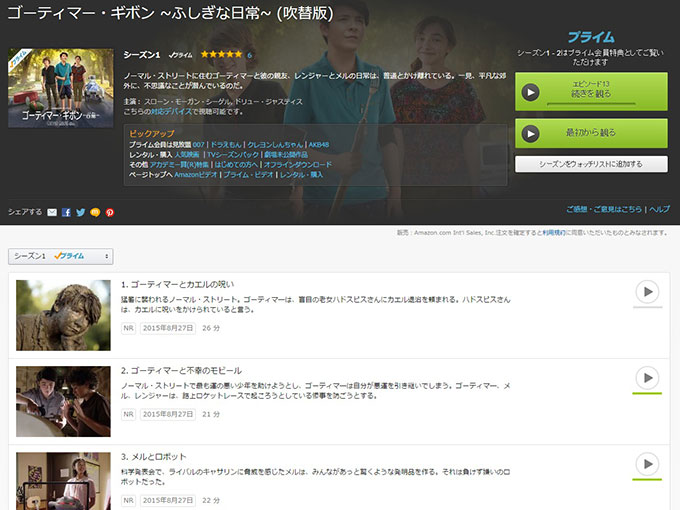
Task: Open the 人気映画 link
Action: (187, 154)
